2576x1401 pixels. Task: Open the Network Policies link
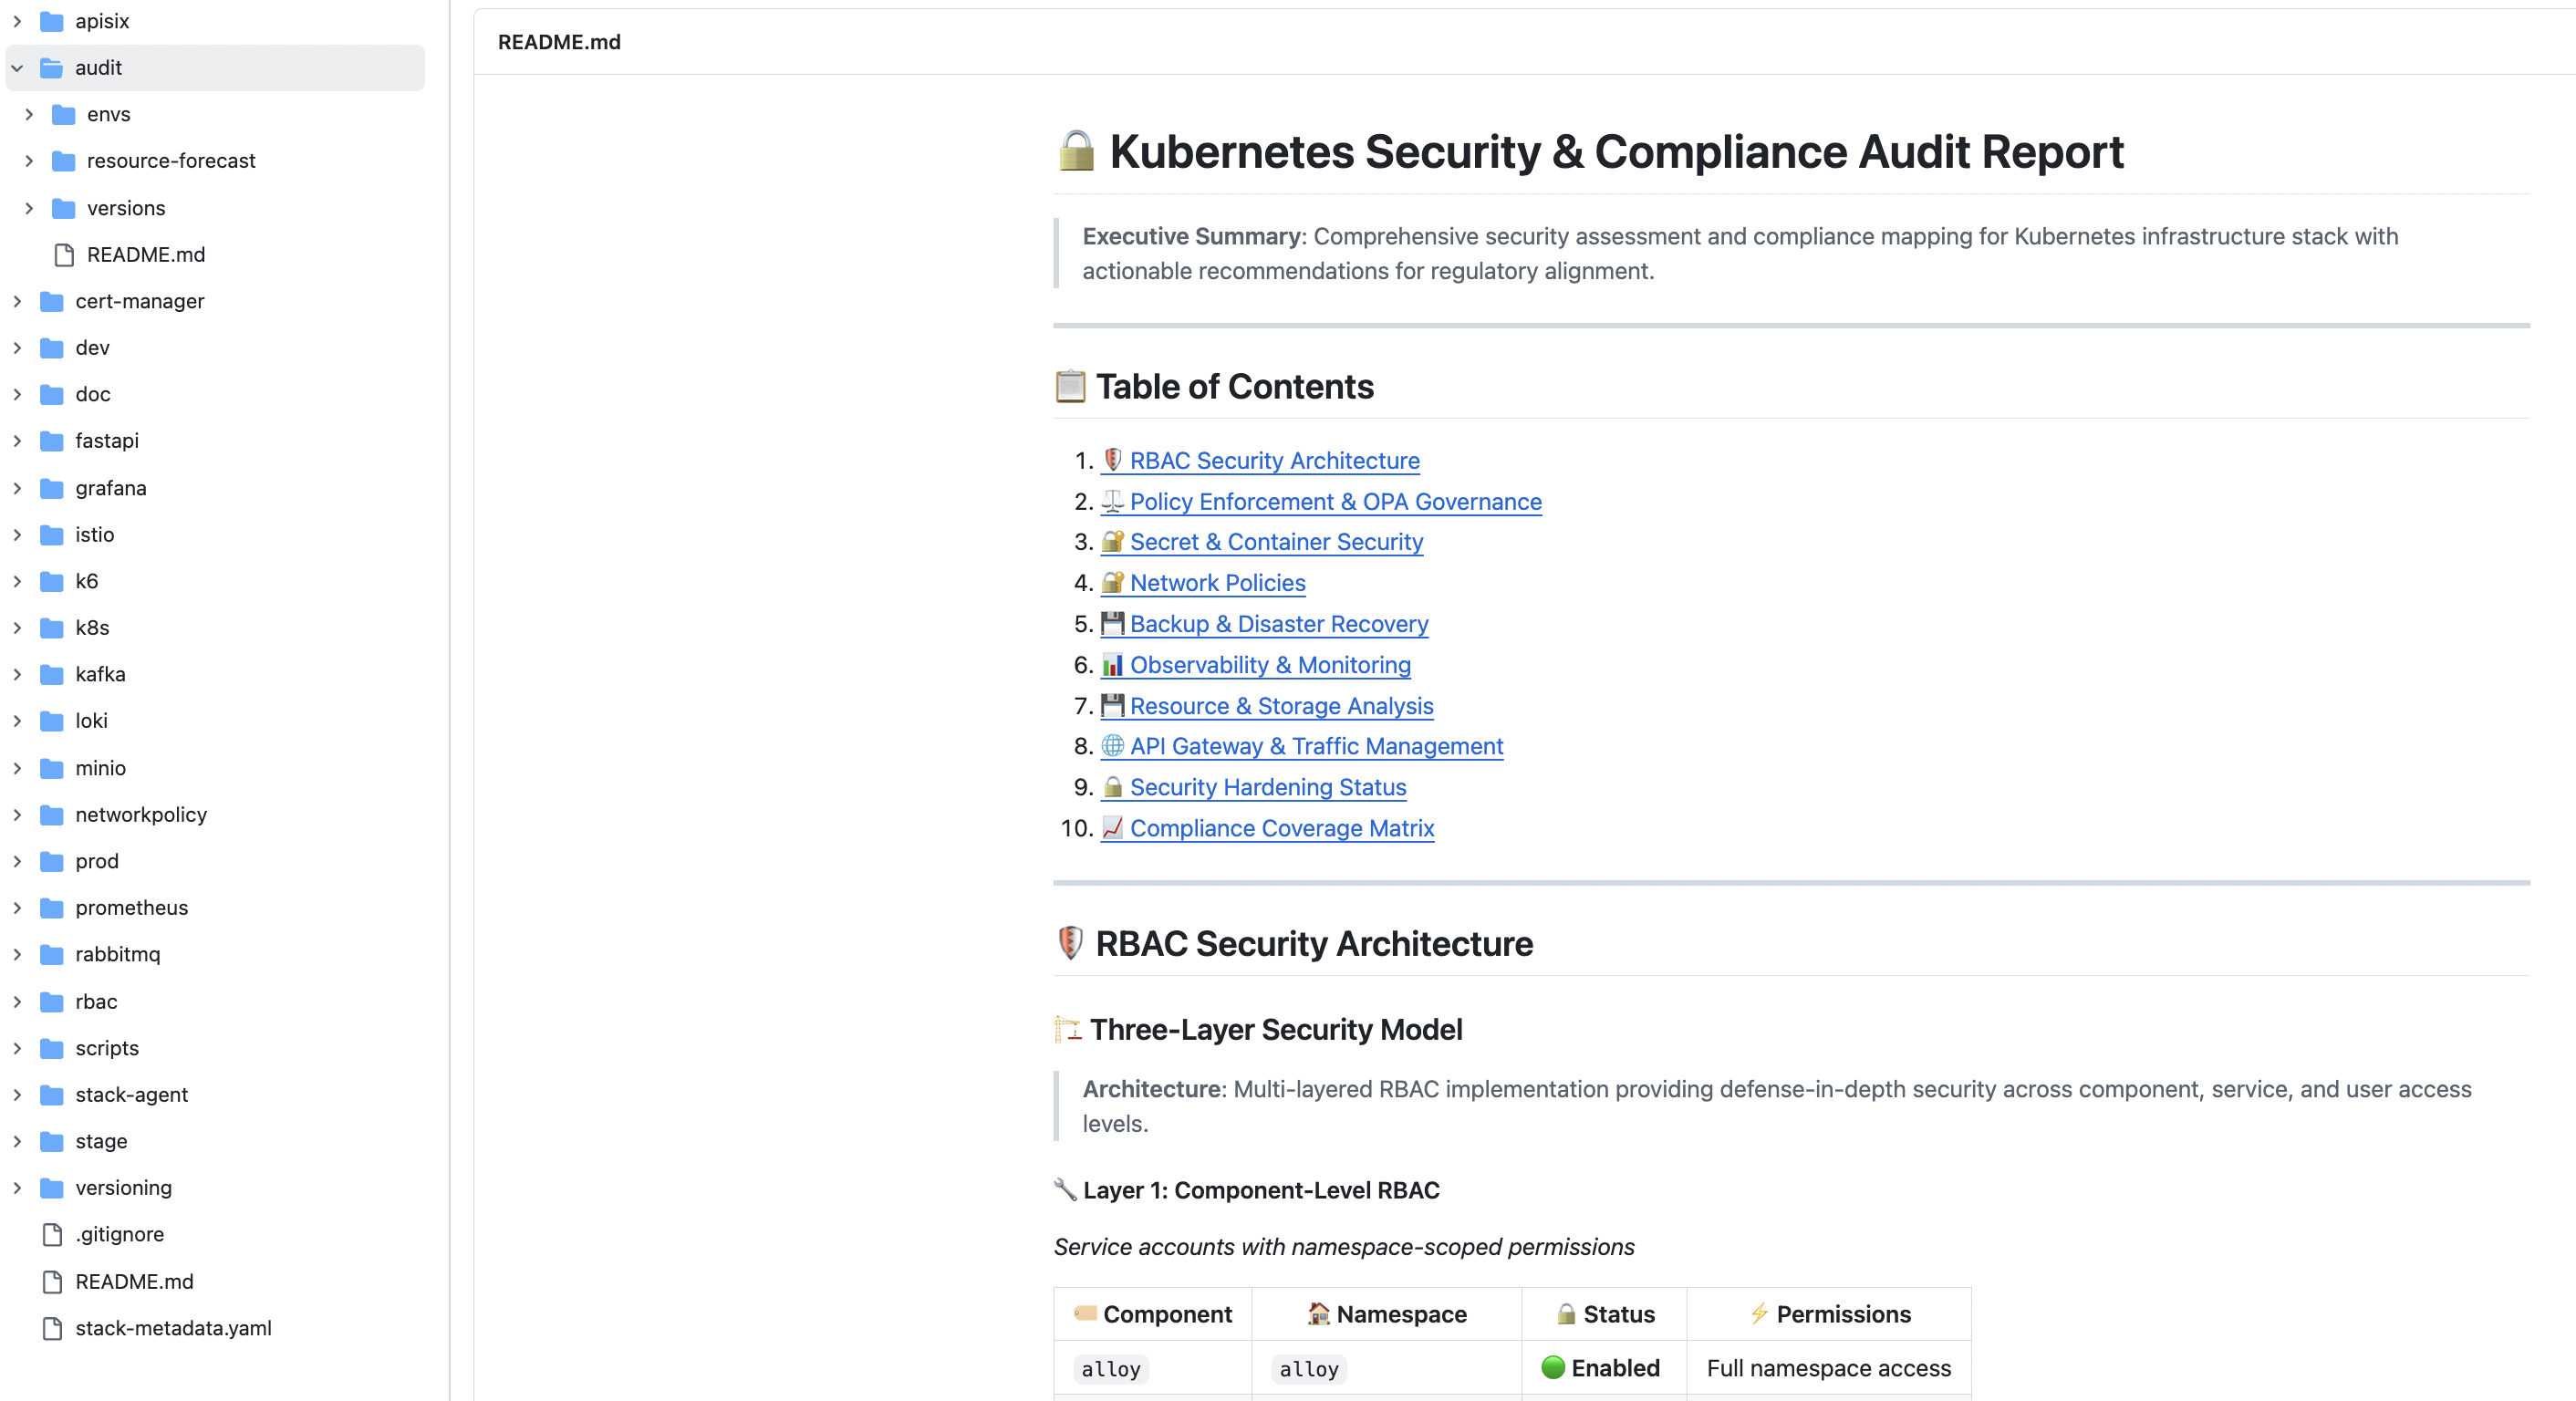1217,582
